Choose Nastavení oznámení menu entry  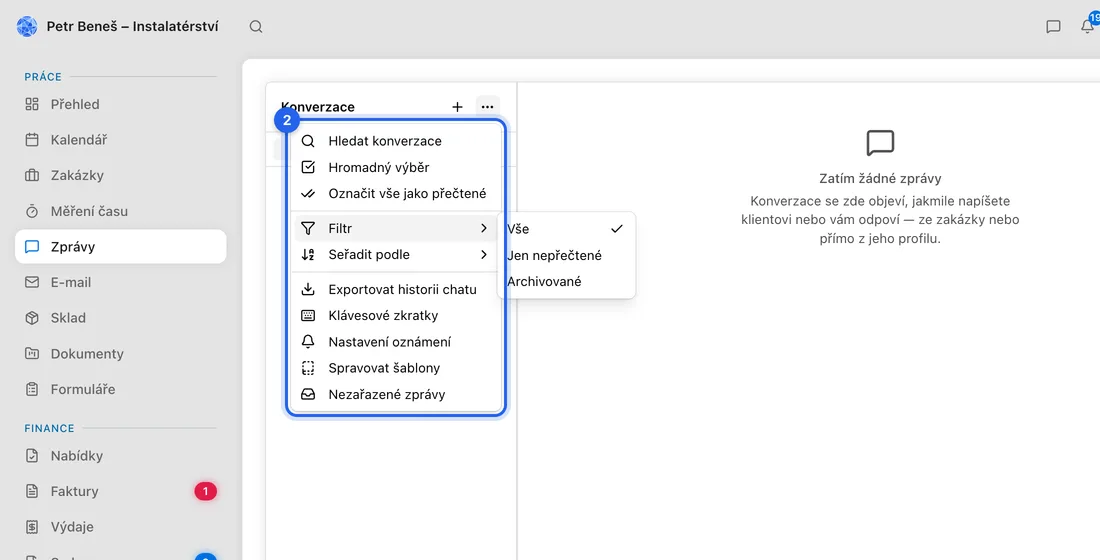click(x=396, y=342)
